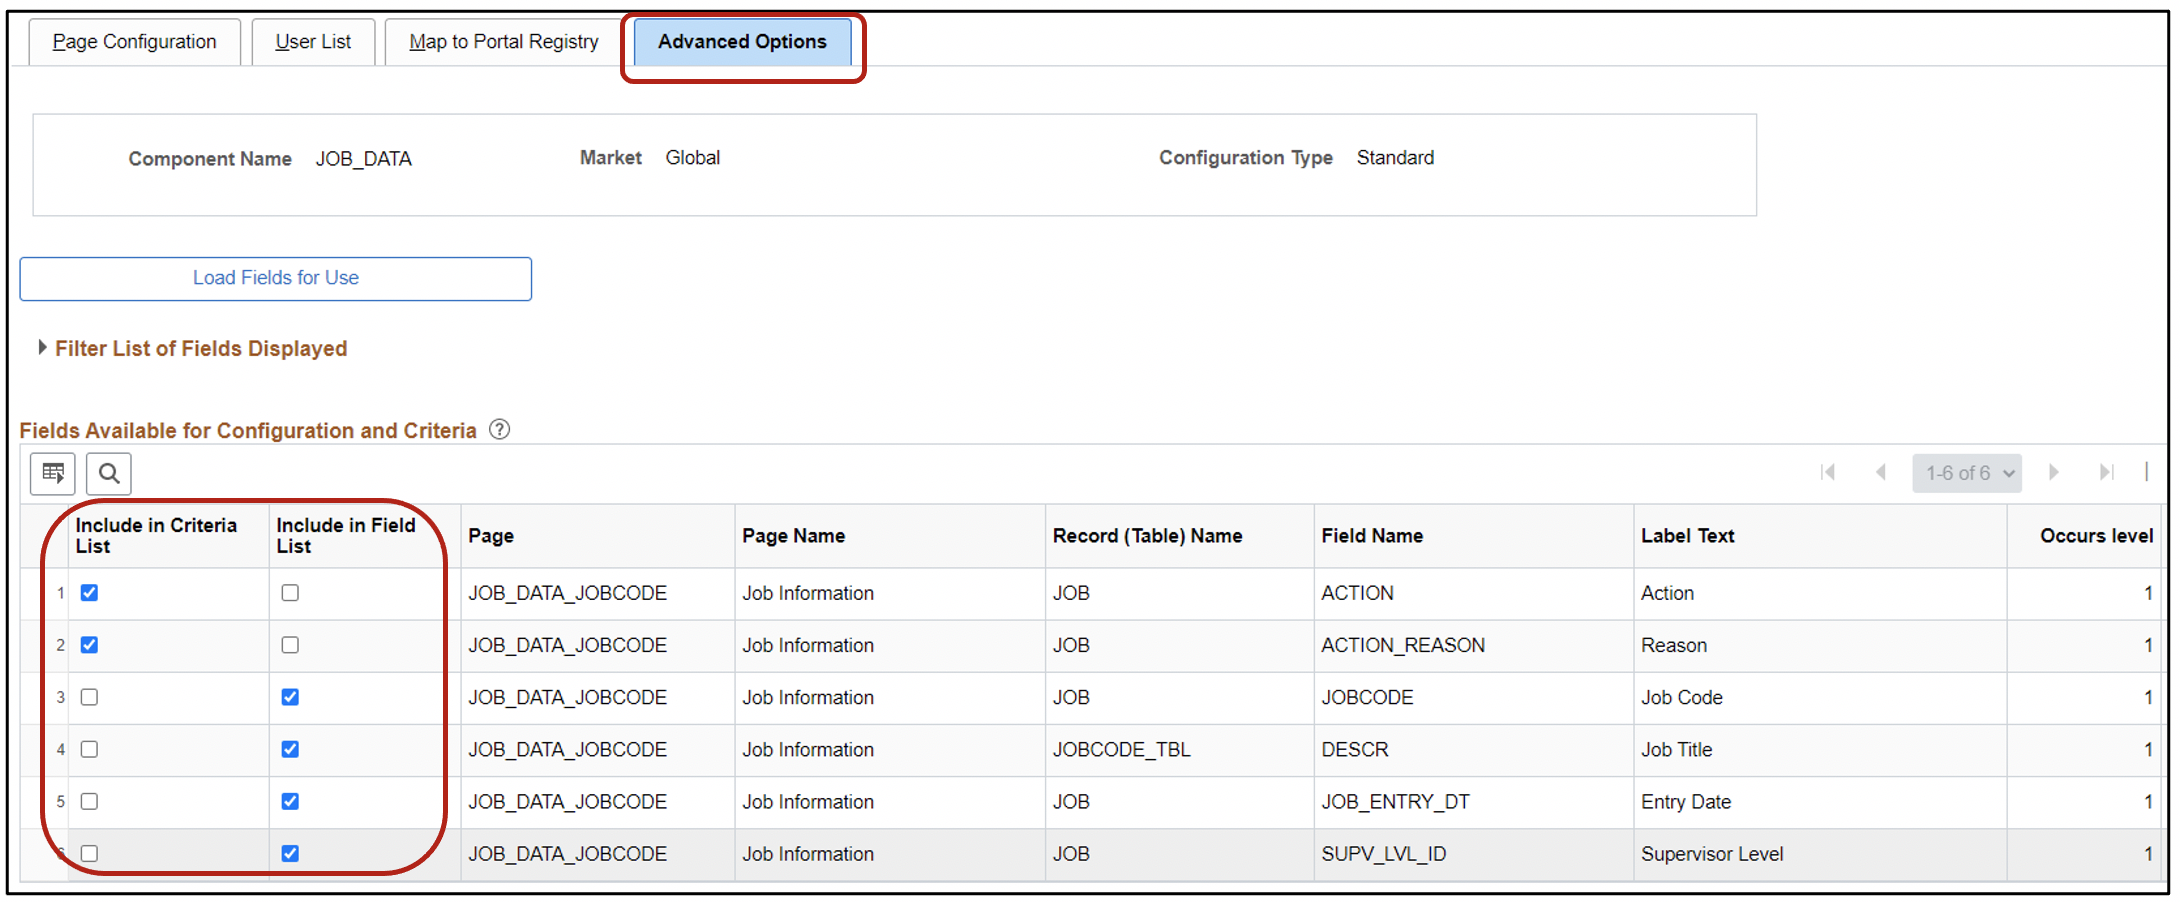Open help icon beside Fields Available heading
Image resolution: width=2180 pixels, height=902 pixels.
tap(499, 430)
